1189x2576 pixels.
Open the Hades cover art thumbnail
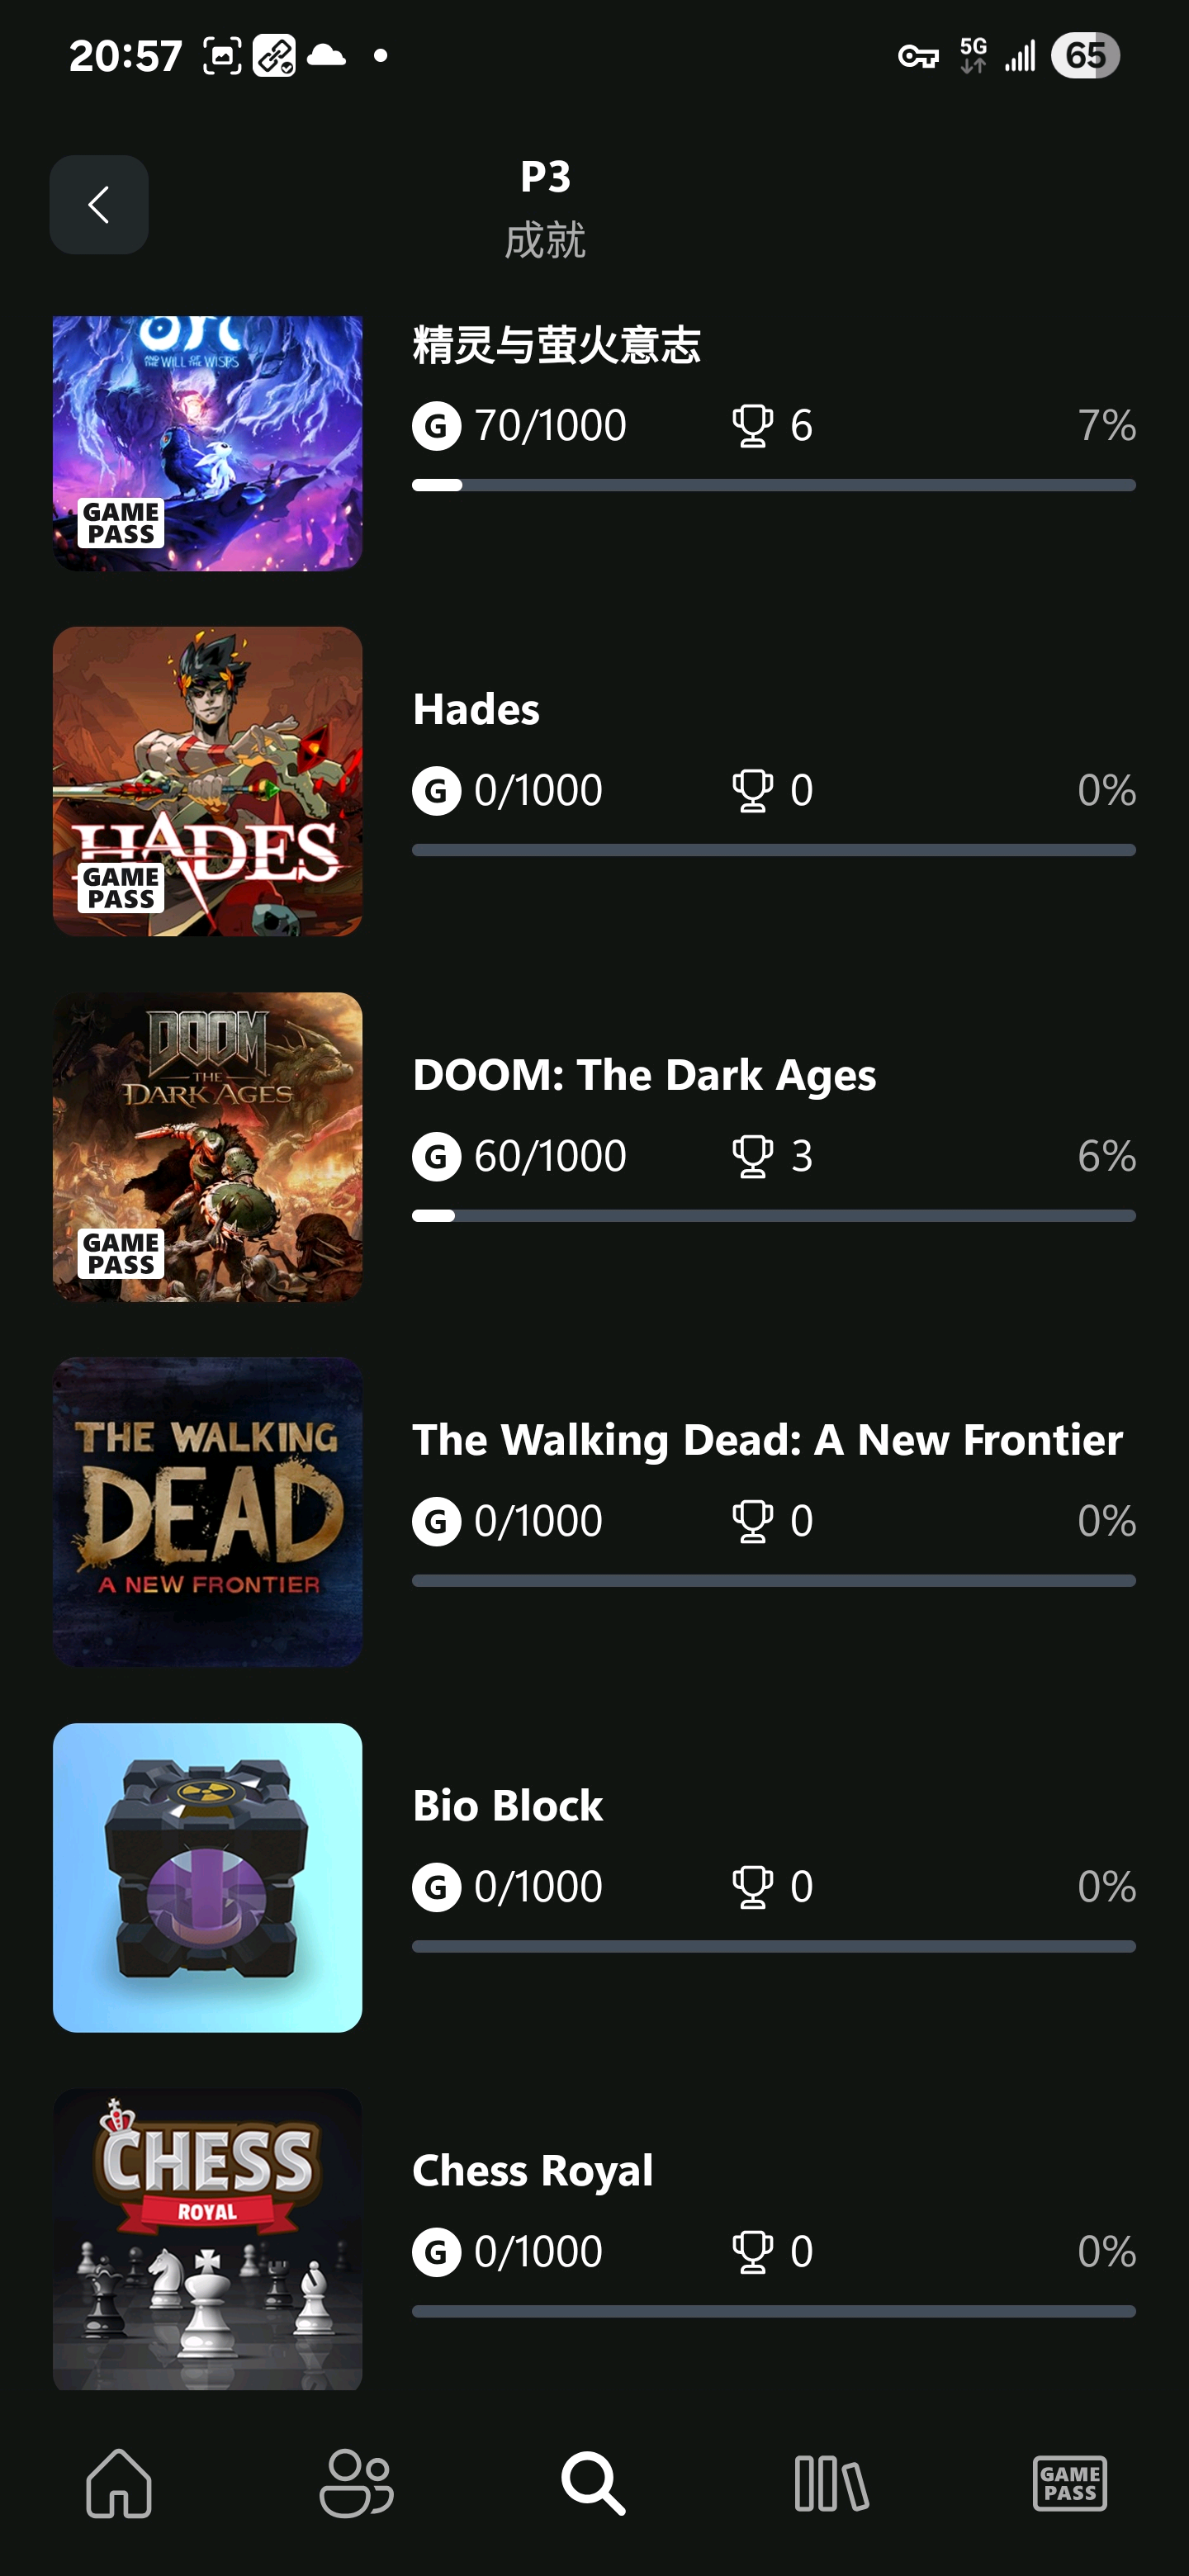[208, 781]
